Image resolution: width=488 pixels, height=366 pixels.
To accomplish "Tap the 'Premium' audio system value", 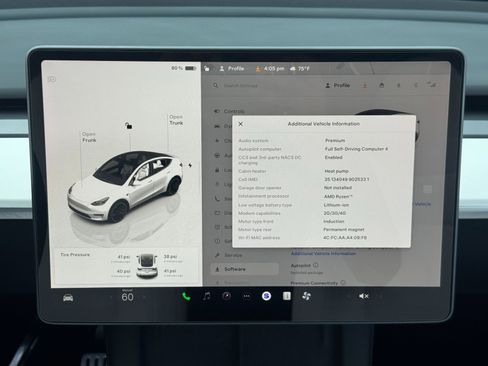I will point(335,140).
